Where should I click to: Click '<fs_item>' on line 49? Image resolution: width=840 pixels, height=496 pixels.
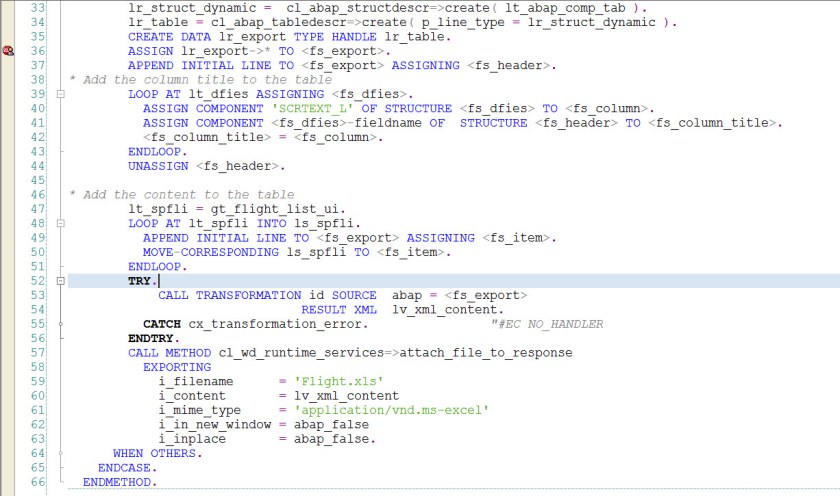[x=516, y=238]
